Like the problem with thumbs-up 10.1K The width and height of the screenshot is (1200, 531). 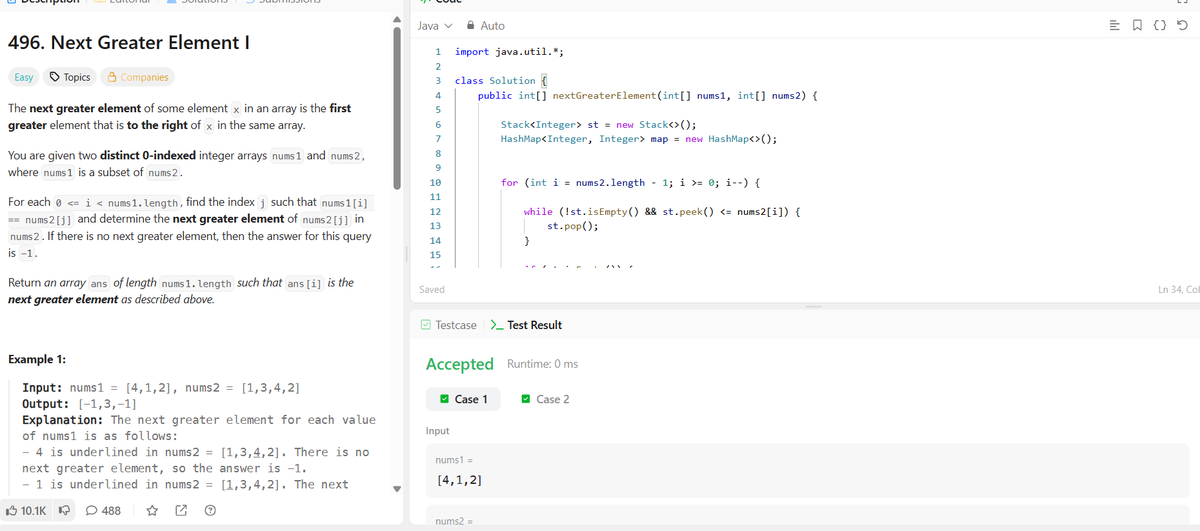pos(26,510)
